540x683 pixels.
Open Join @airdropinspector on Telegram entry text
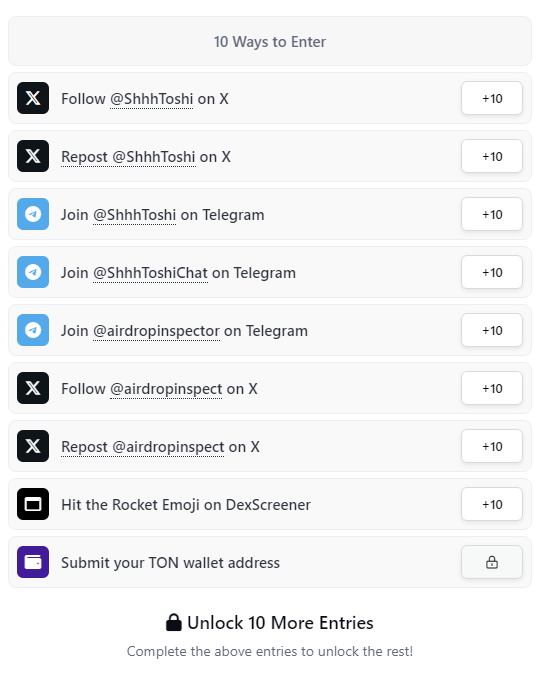click(x=184, y=331)
